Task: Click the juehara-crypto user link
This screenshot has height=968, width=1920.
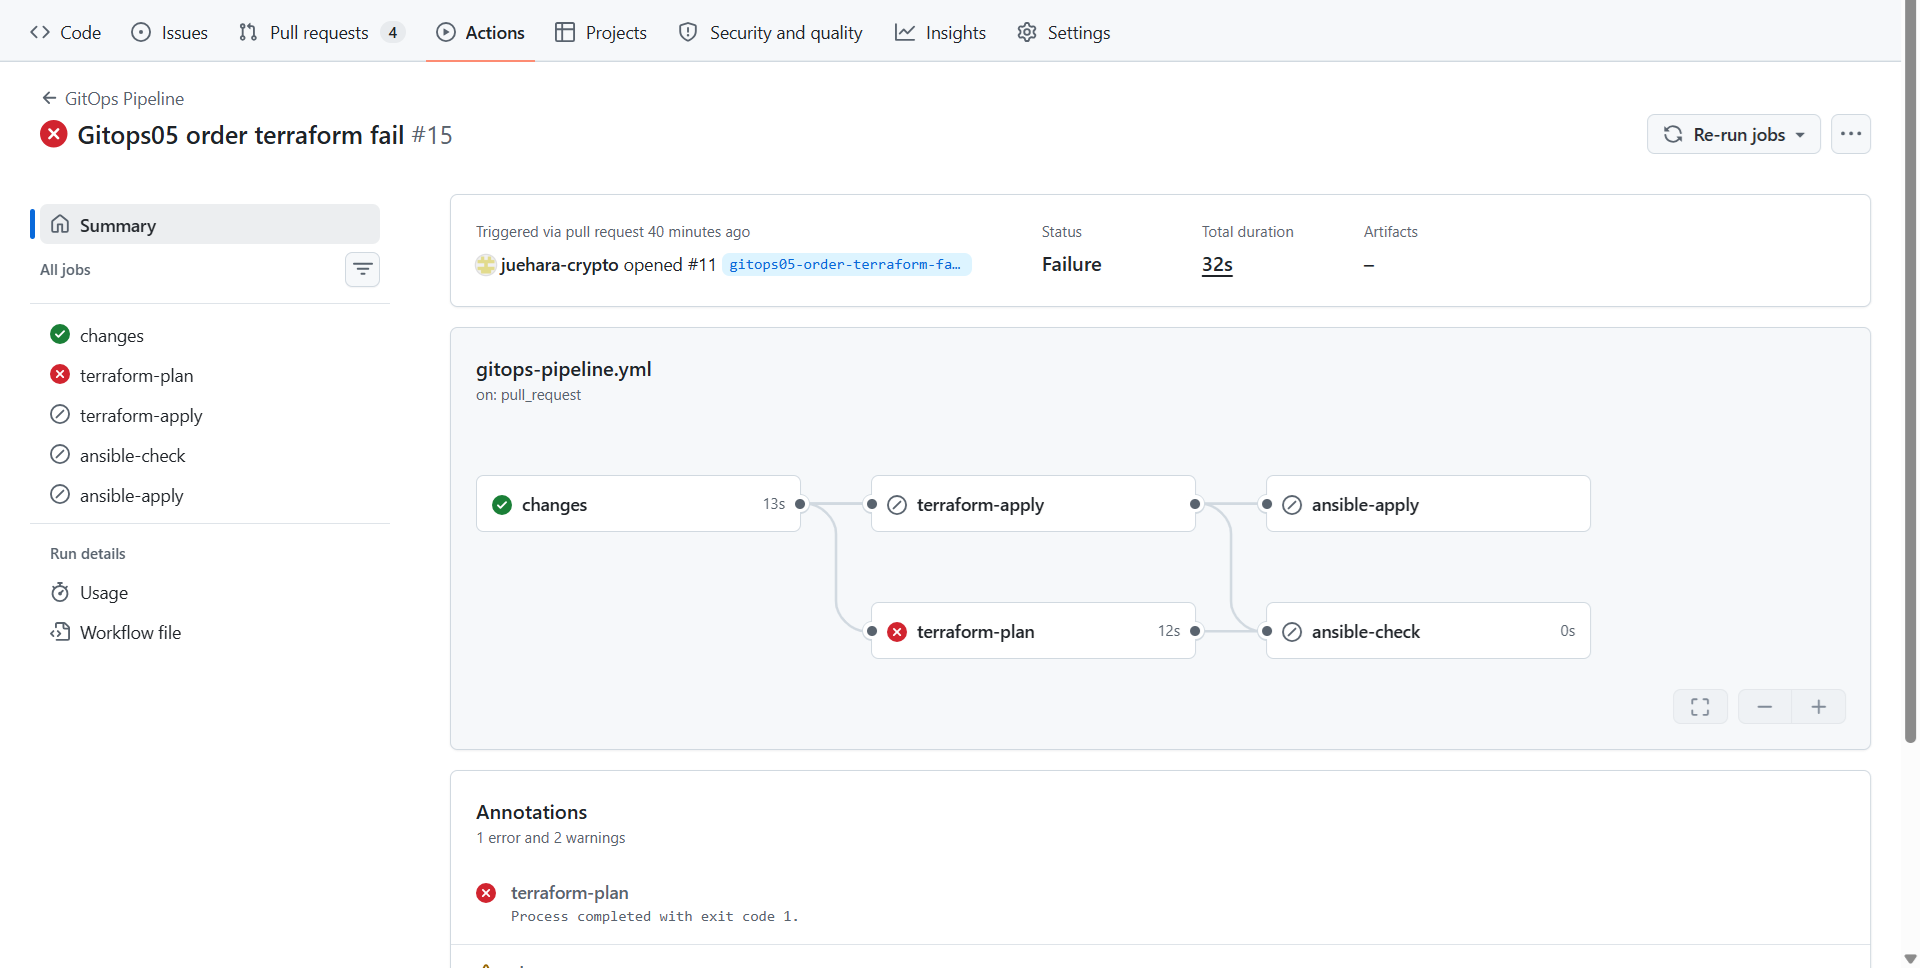Action: point(559,264)
